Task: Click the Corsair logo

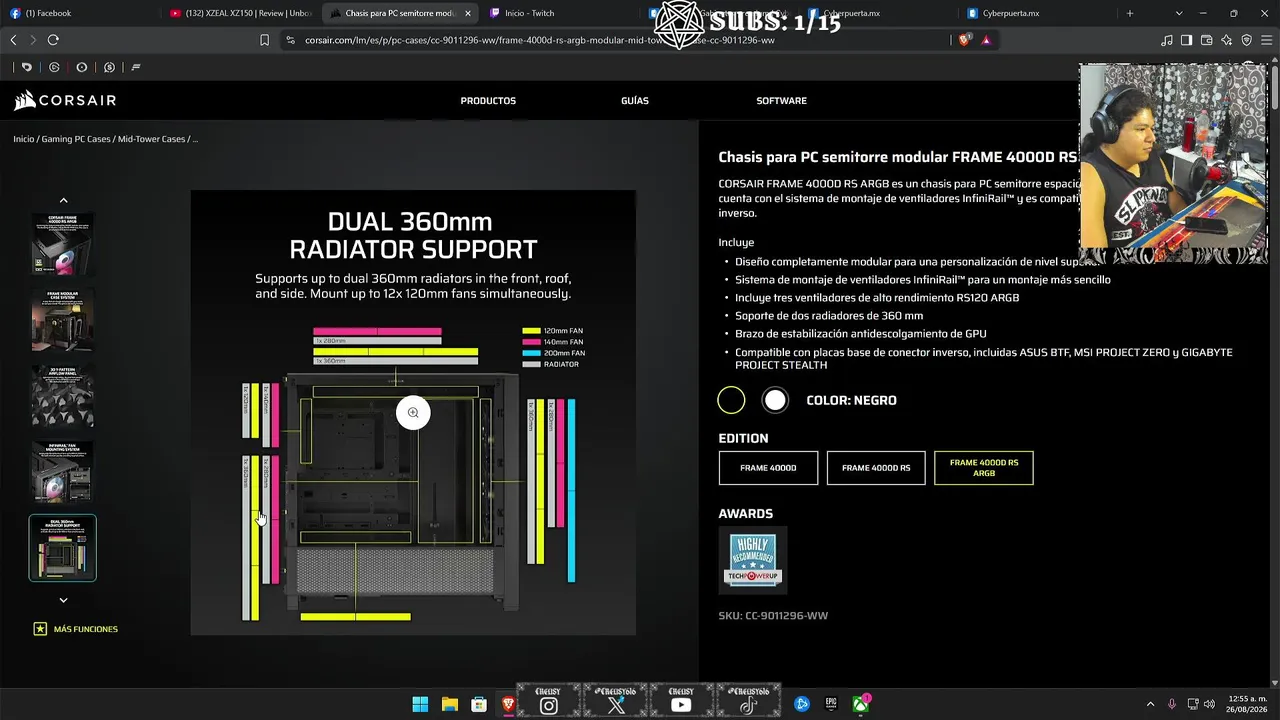Action: (65, 100)
